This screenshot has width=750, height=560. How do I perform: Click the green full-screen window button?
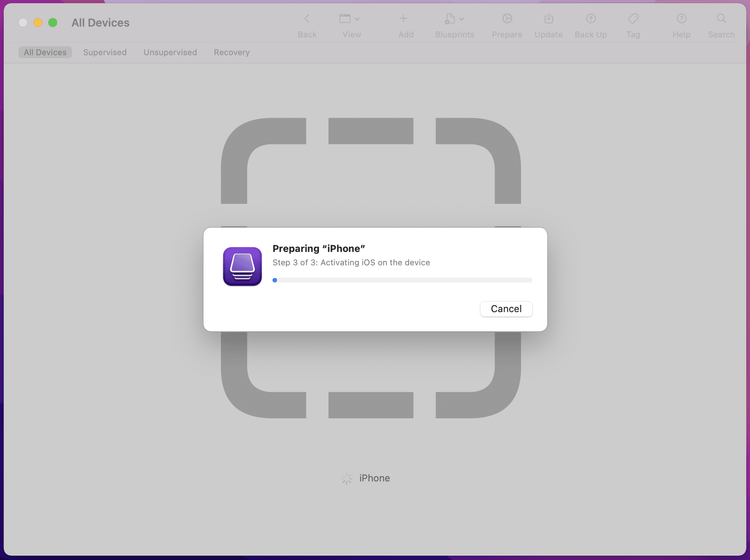click(x=53, y=22)
